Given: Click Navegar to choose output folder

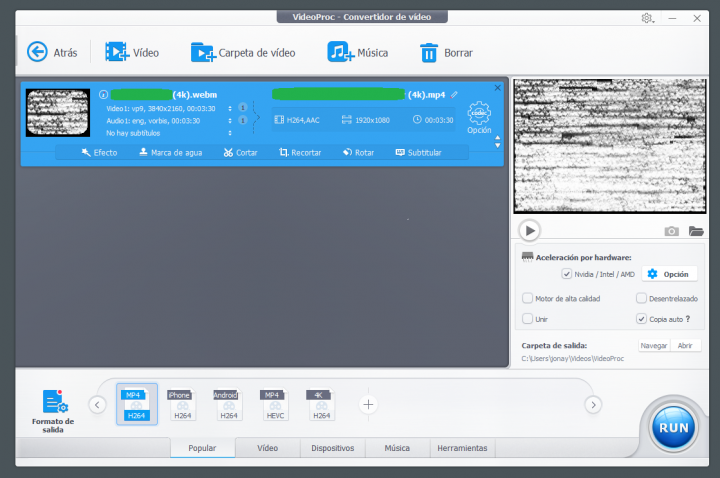Looking at the screenshot, I should point(654,345).
